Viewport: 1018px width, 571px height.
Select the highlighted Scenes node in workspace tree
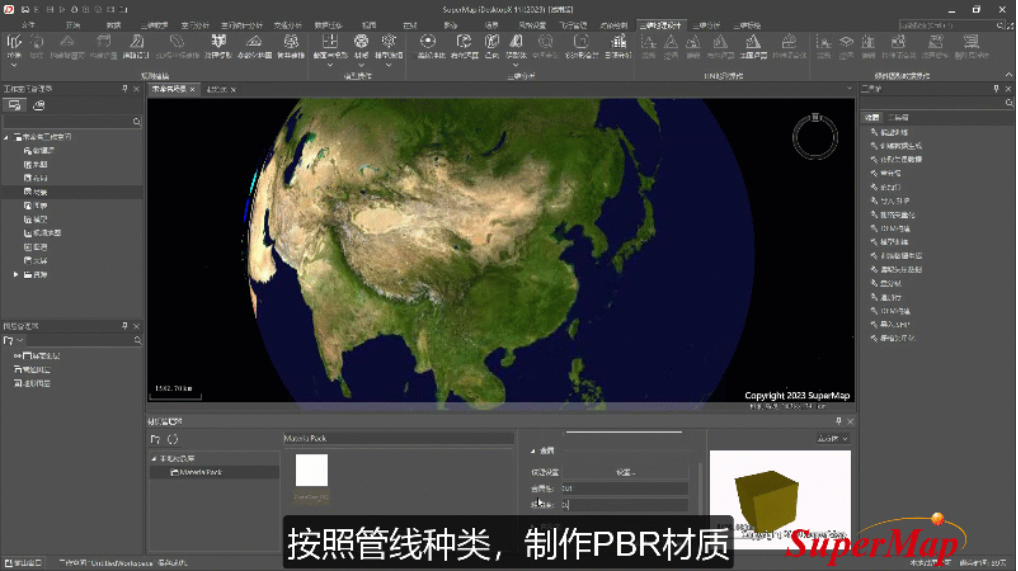point(36,192)
